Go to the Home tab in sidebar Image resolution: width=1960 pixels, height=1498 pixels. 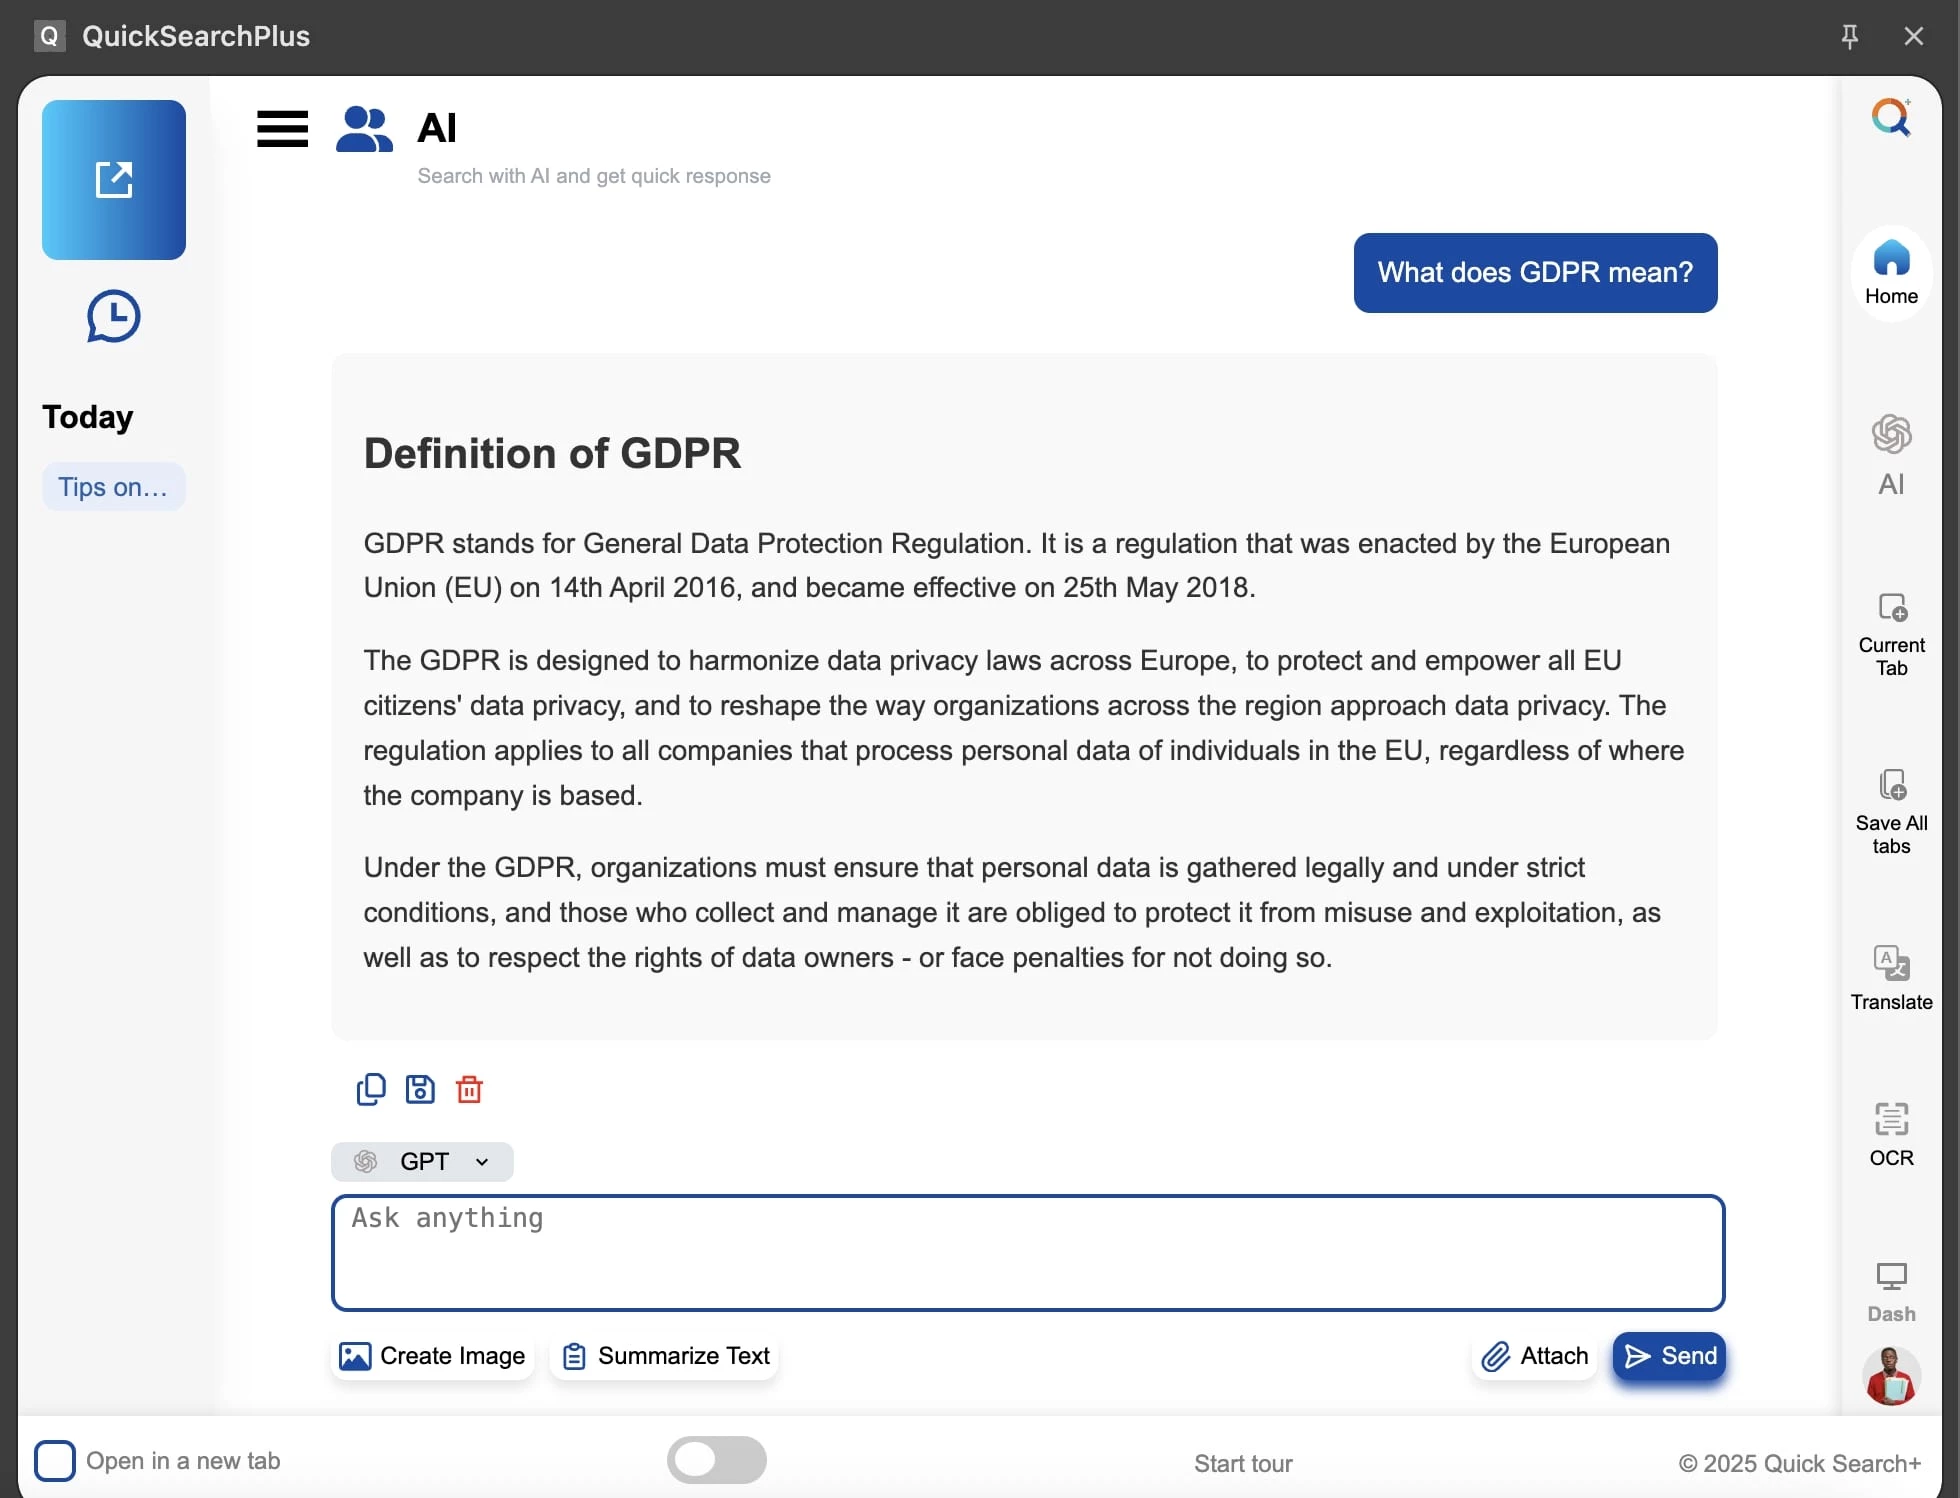point(1891,272)
